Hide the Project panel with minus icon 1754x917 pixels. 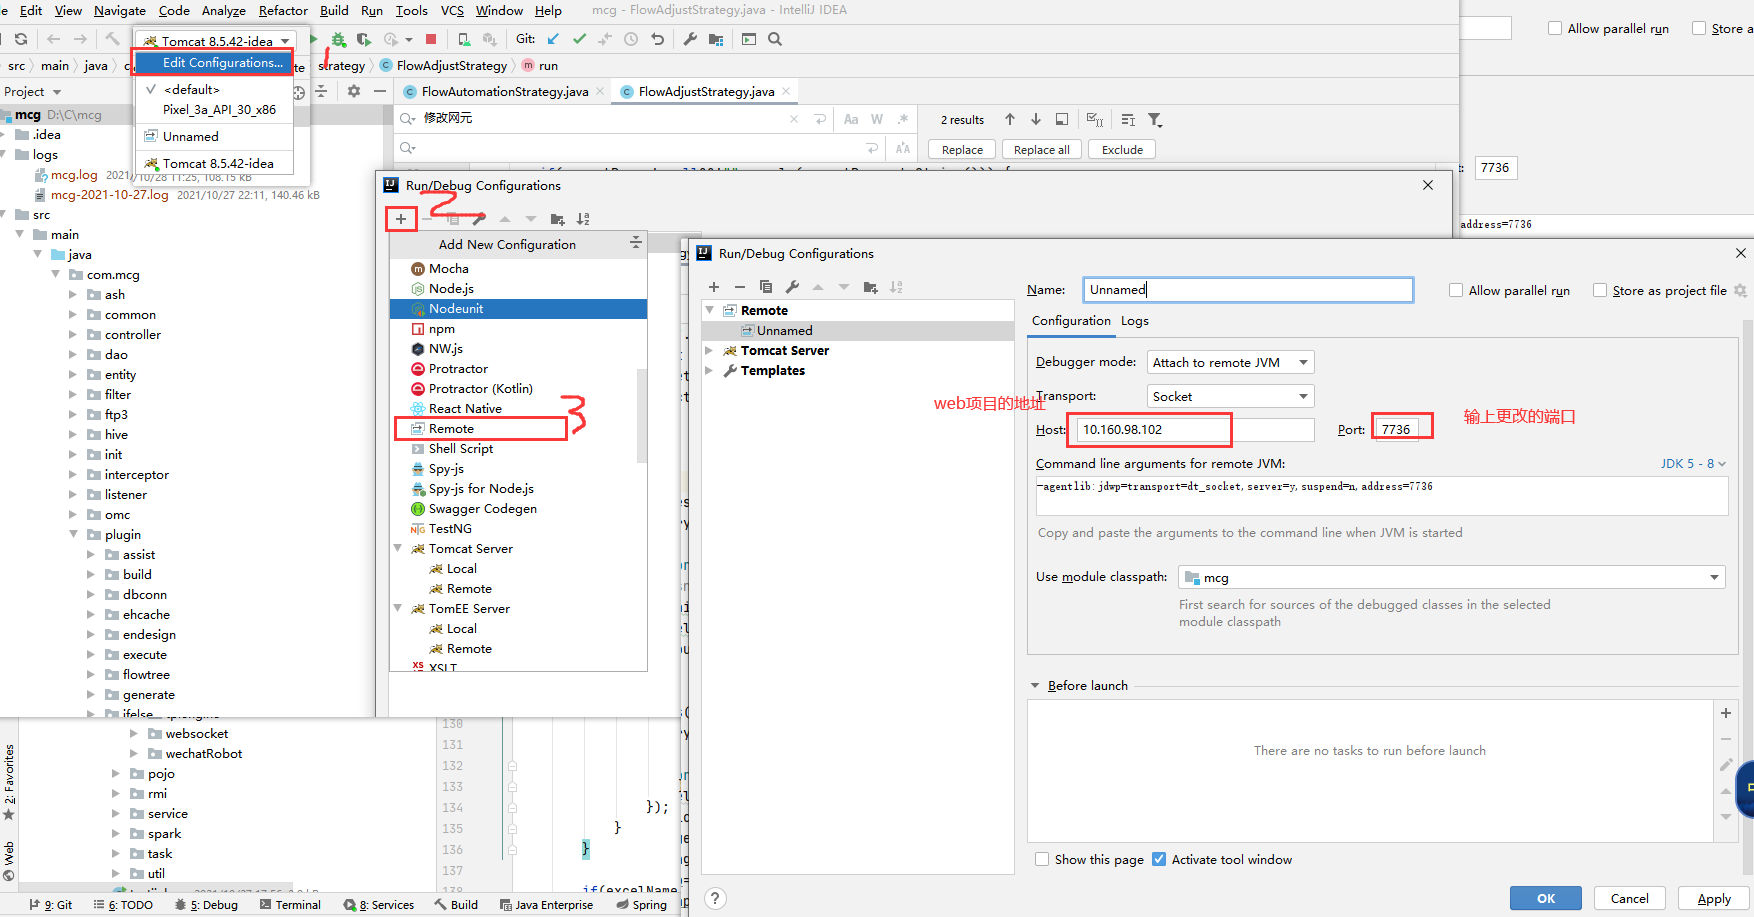(x=380, y=91)
